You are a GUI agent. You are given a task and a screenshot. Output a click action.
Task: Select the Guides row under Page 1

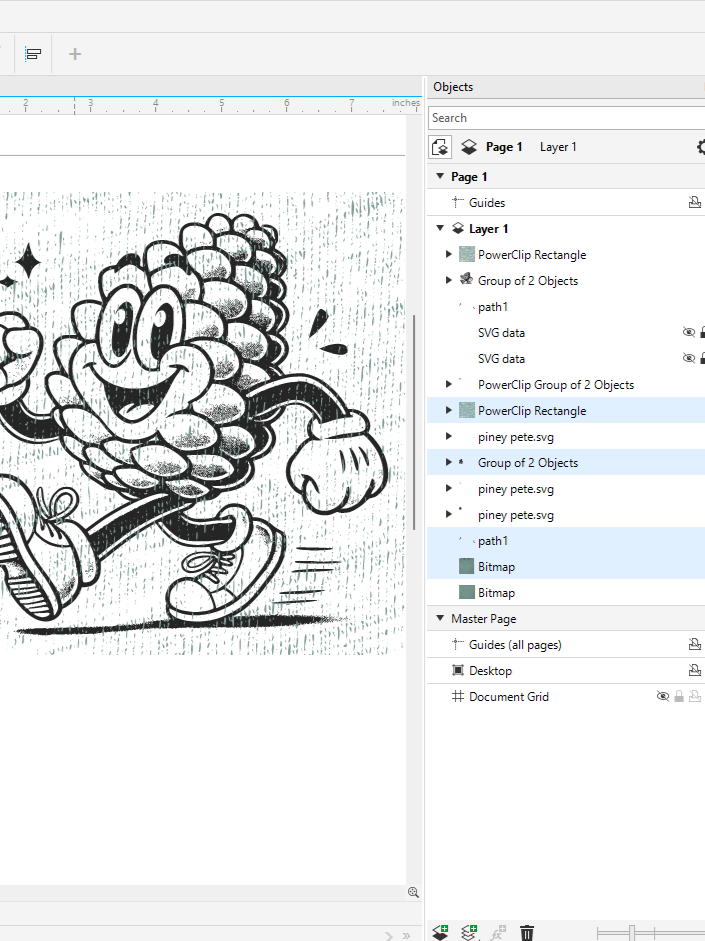(566, 203)
